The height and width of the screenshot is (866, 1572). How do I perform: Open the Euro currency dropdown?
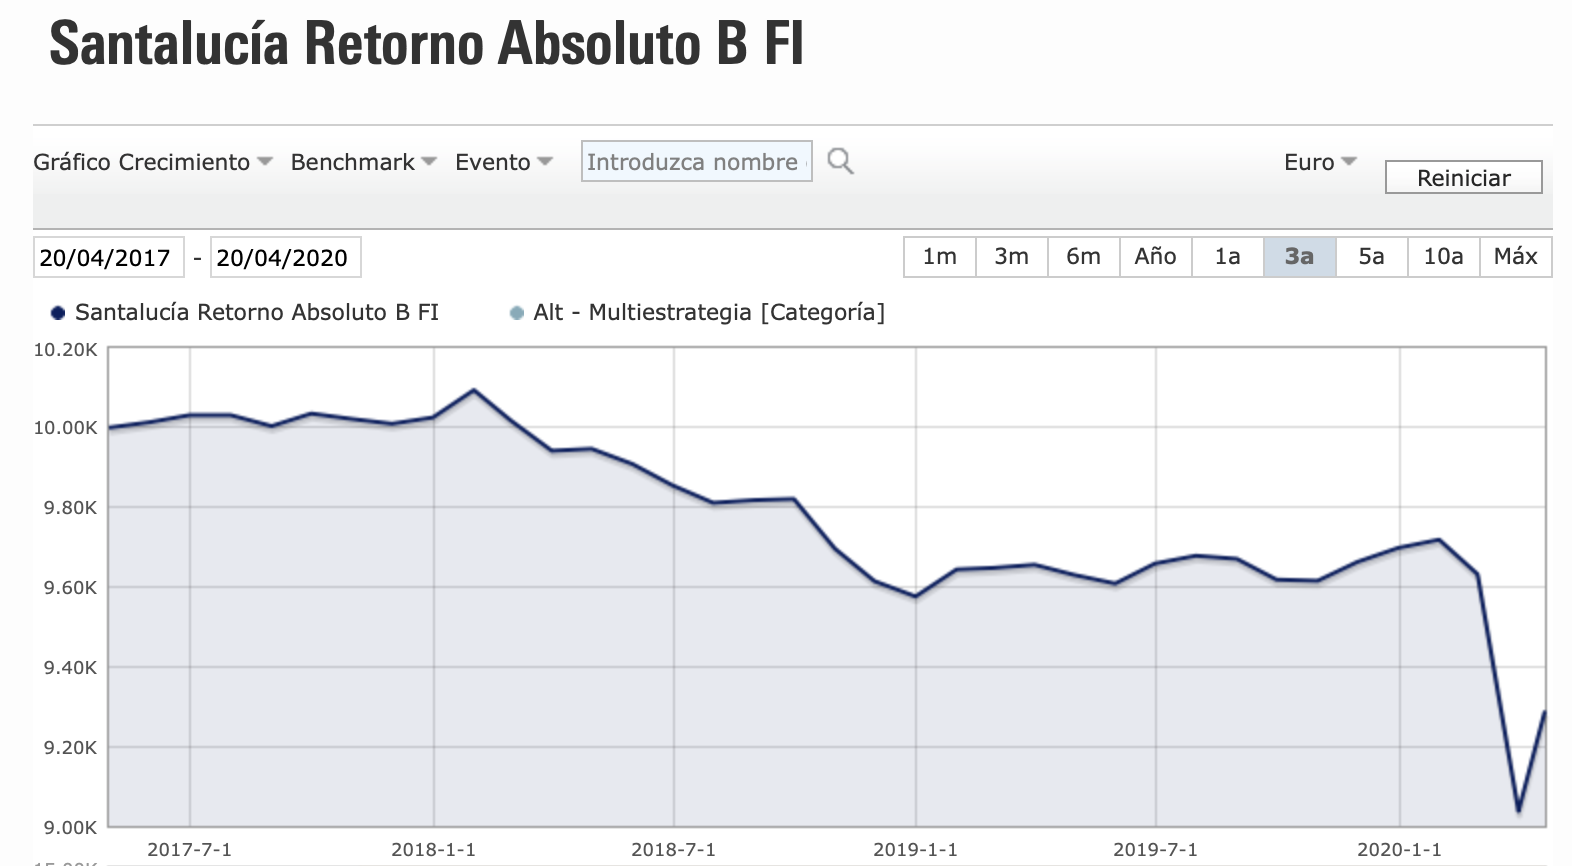click(1319, 162)
